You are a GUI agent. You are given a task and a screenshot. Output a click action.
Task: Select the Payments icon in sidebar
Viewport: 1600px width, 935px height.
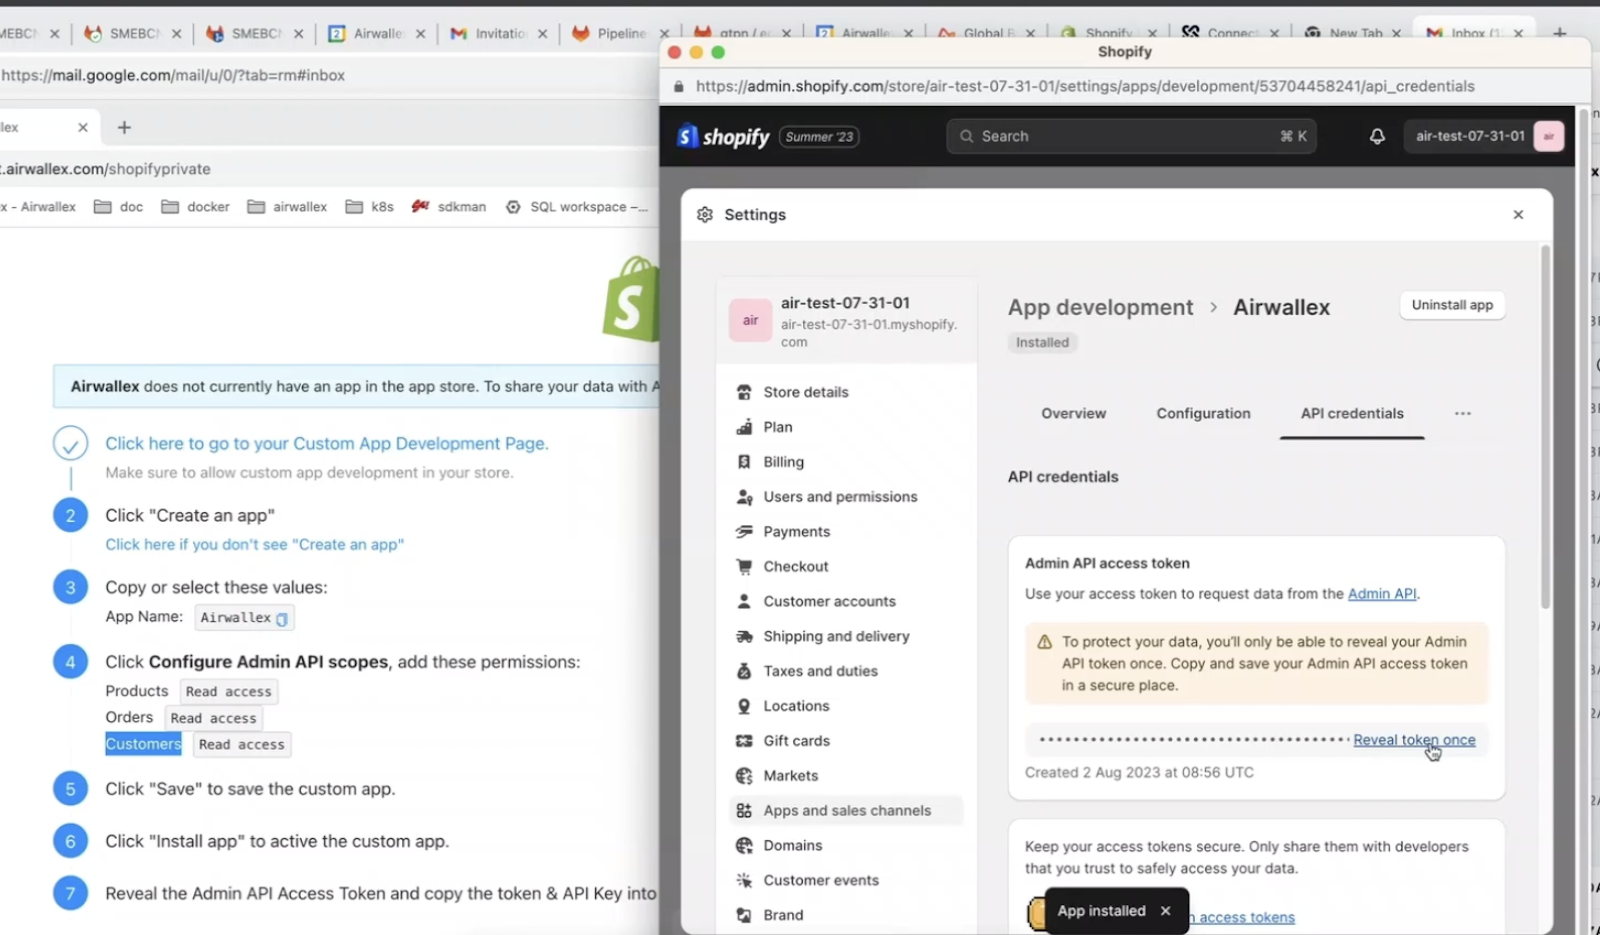(744, 532)
